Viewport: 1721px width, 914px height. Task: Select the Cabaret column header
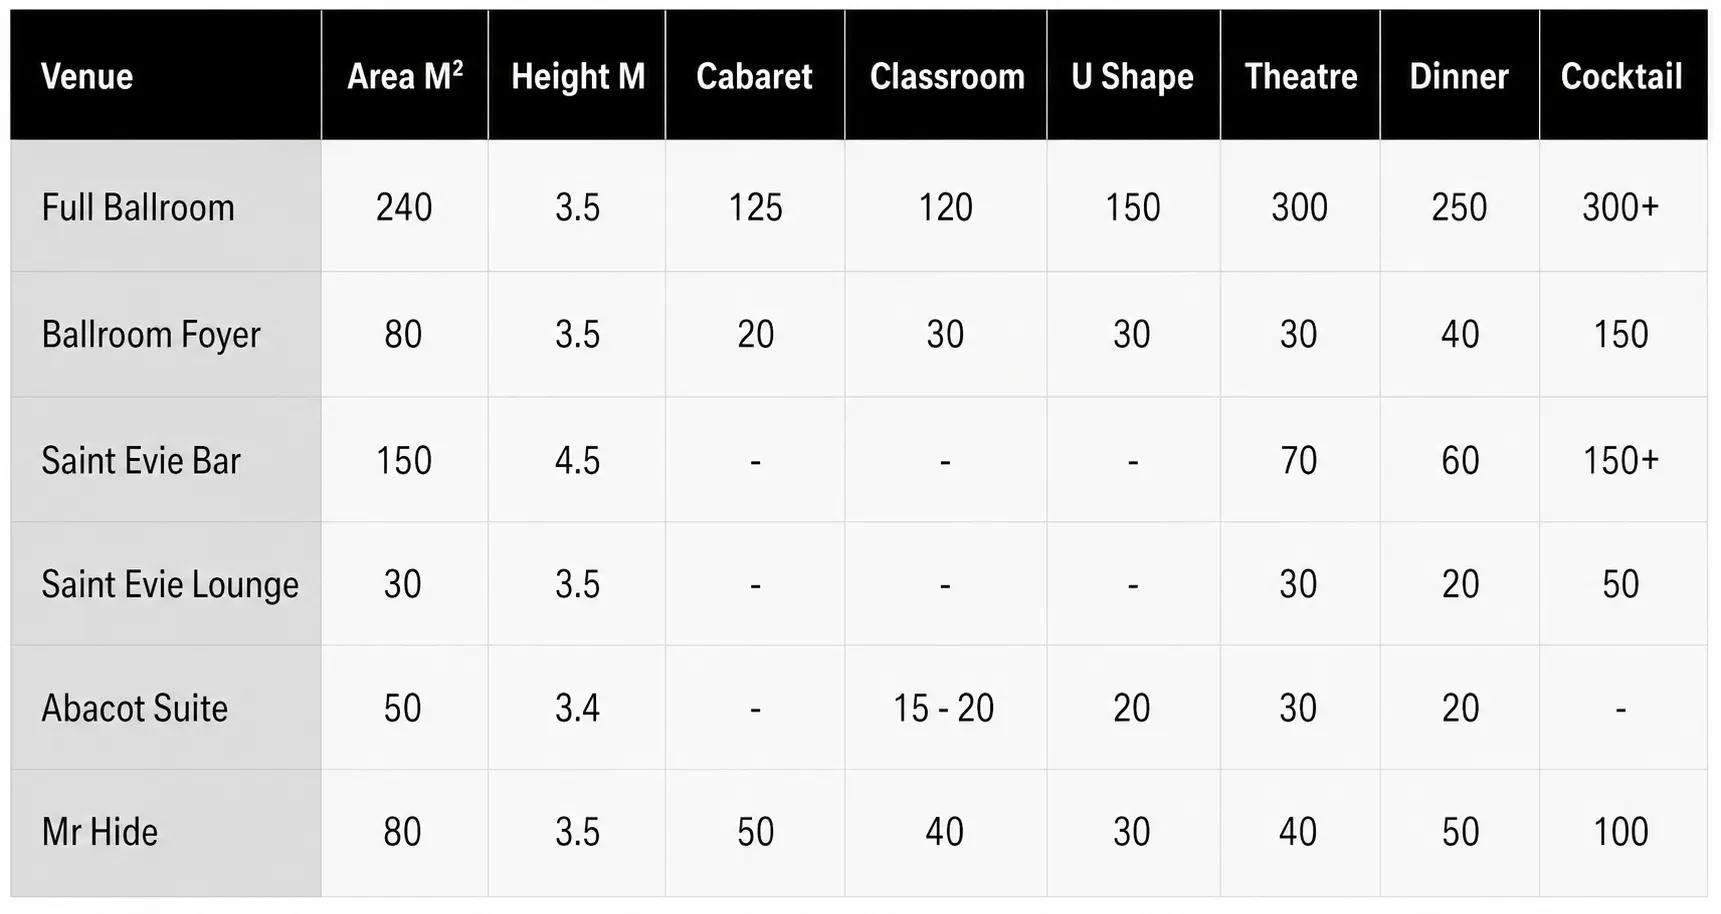pos(755,76)
